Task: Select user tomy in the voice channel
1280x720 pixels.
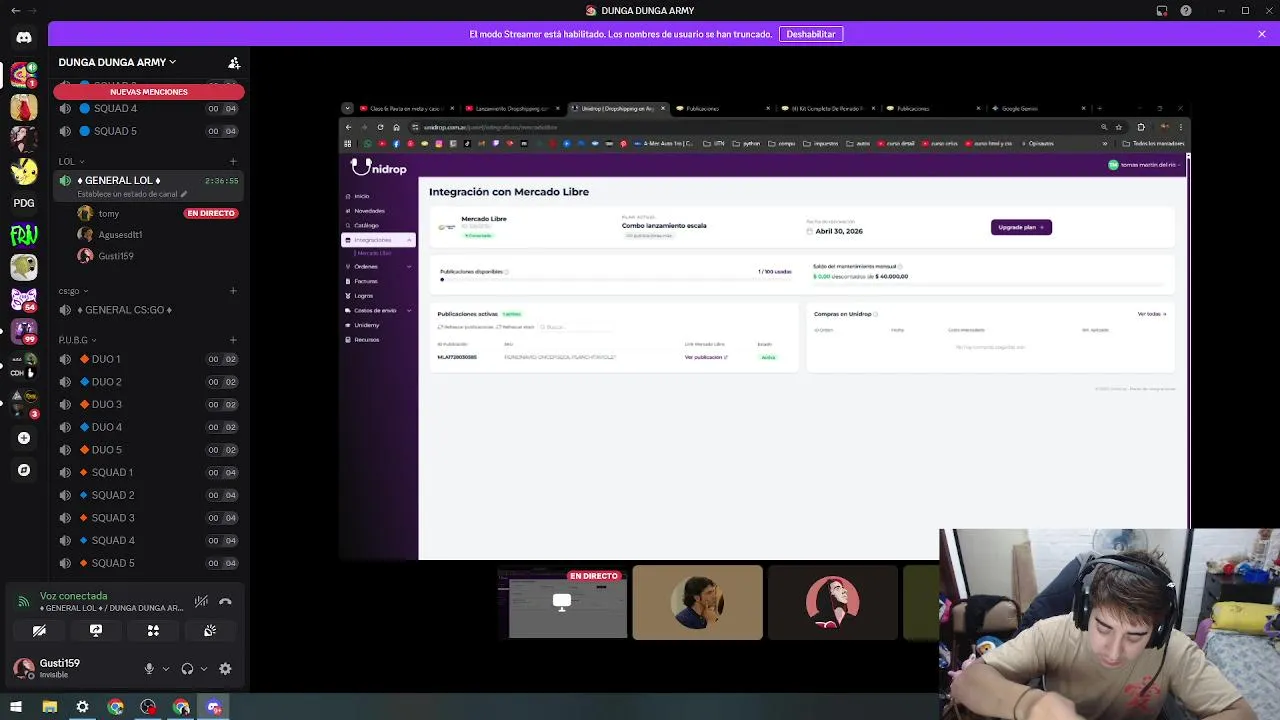Action: pos(109,213)
